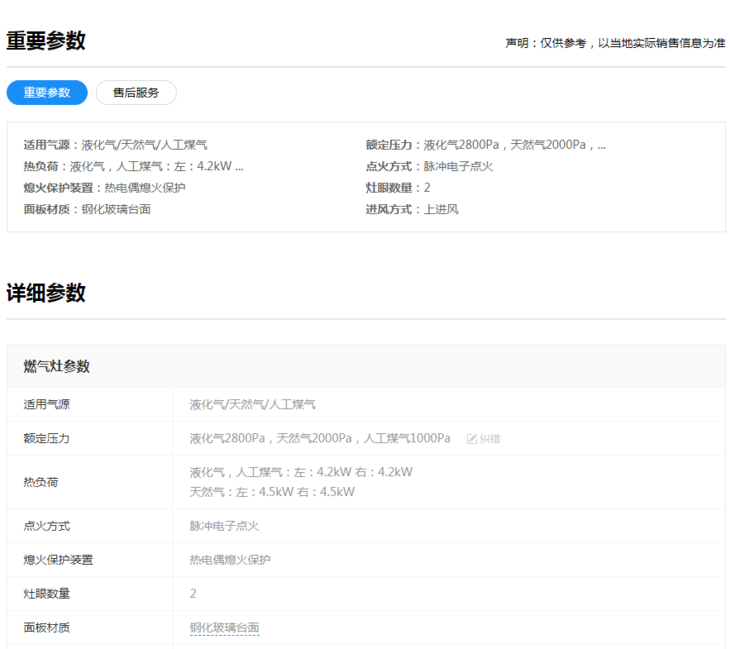Click the 详细参数 heading
Screen dimensions: 730x649
pos(46,293)
